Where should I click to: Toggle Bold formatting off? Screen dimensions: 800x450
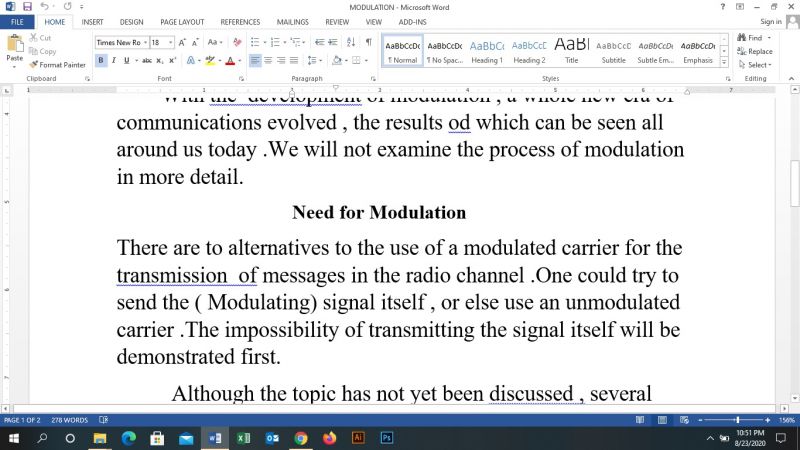click(x=101, y=60)
